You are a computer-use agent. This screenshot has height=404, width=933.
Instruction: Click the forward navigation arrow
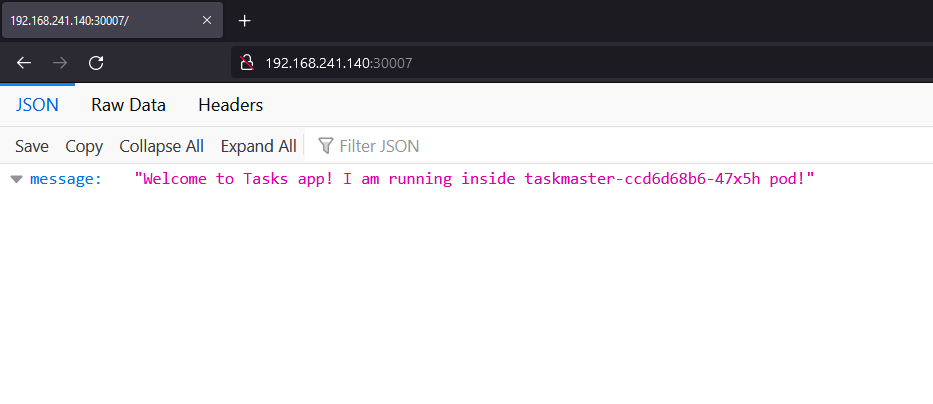click(x=60, y=62)
